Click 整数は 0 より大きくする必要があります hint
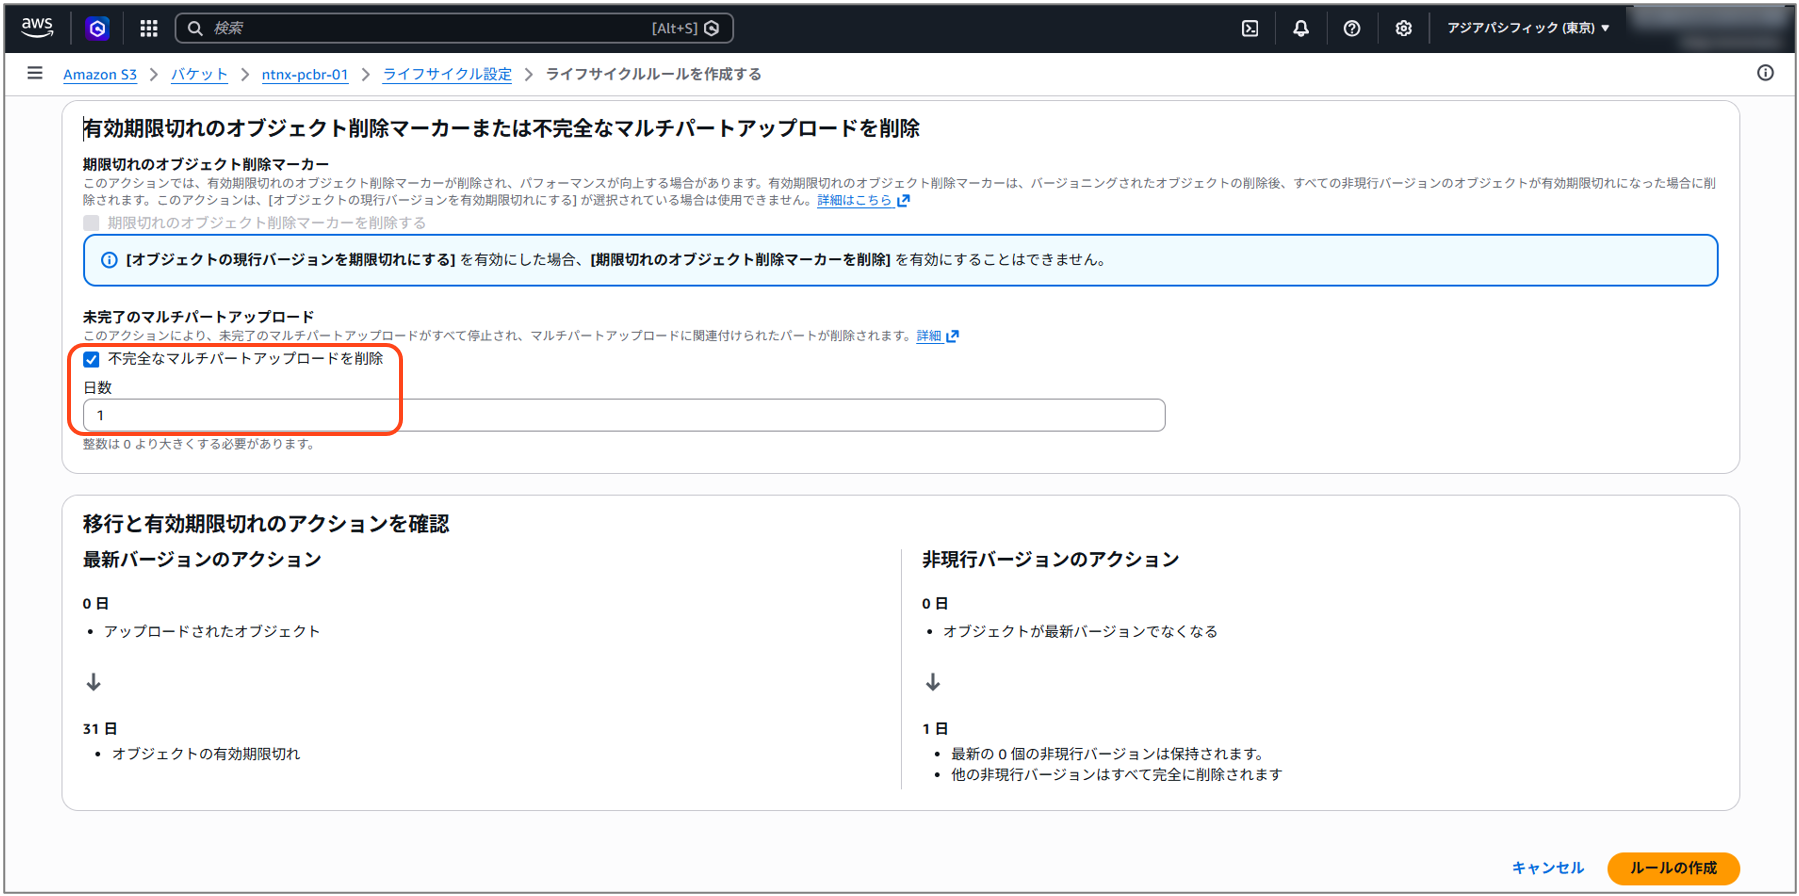Viewport: 1799px width, 896px height. [200, 444]
